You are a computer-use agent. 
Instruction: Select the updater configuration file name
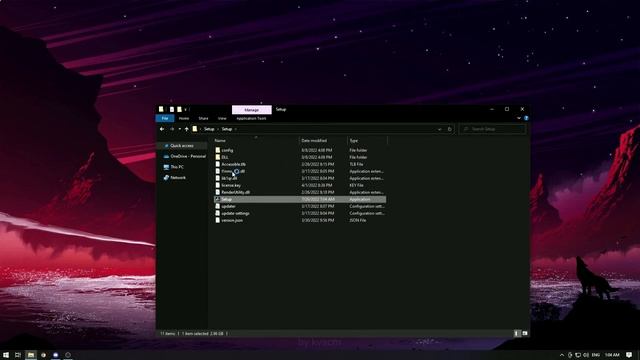[x=228, y=206]
